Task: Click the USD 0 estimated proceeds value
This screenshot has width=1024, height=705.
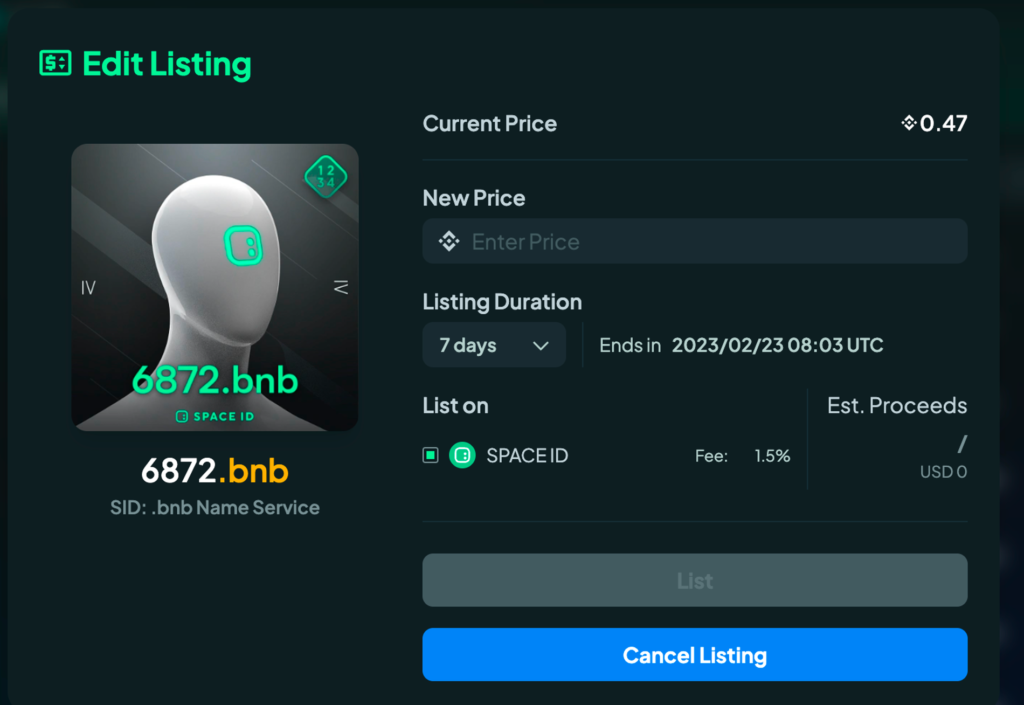Action: pos(943,471)
